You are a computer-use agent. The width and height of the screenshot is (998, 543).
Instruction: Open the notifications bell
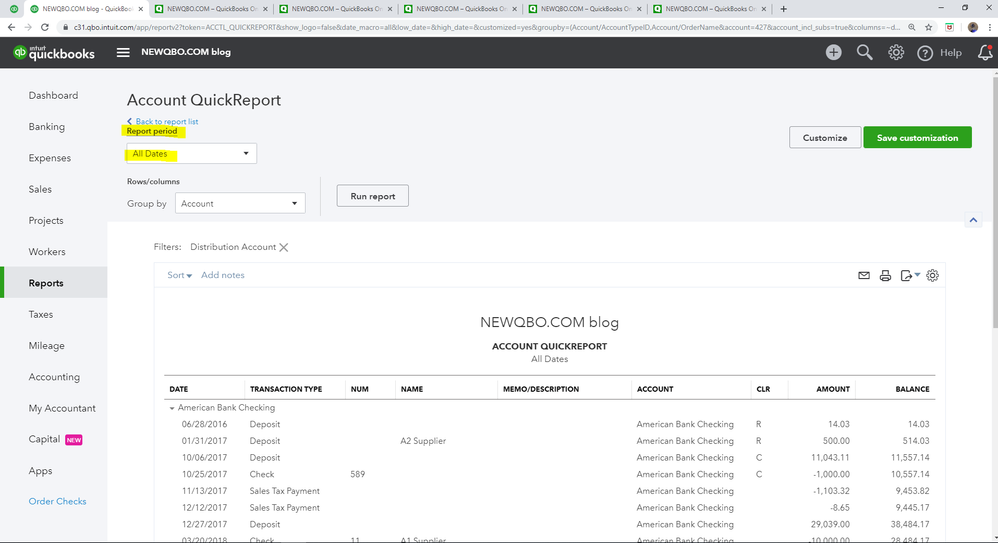[985, 52]
